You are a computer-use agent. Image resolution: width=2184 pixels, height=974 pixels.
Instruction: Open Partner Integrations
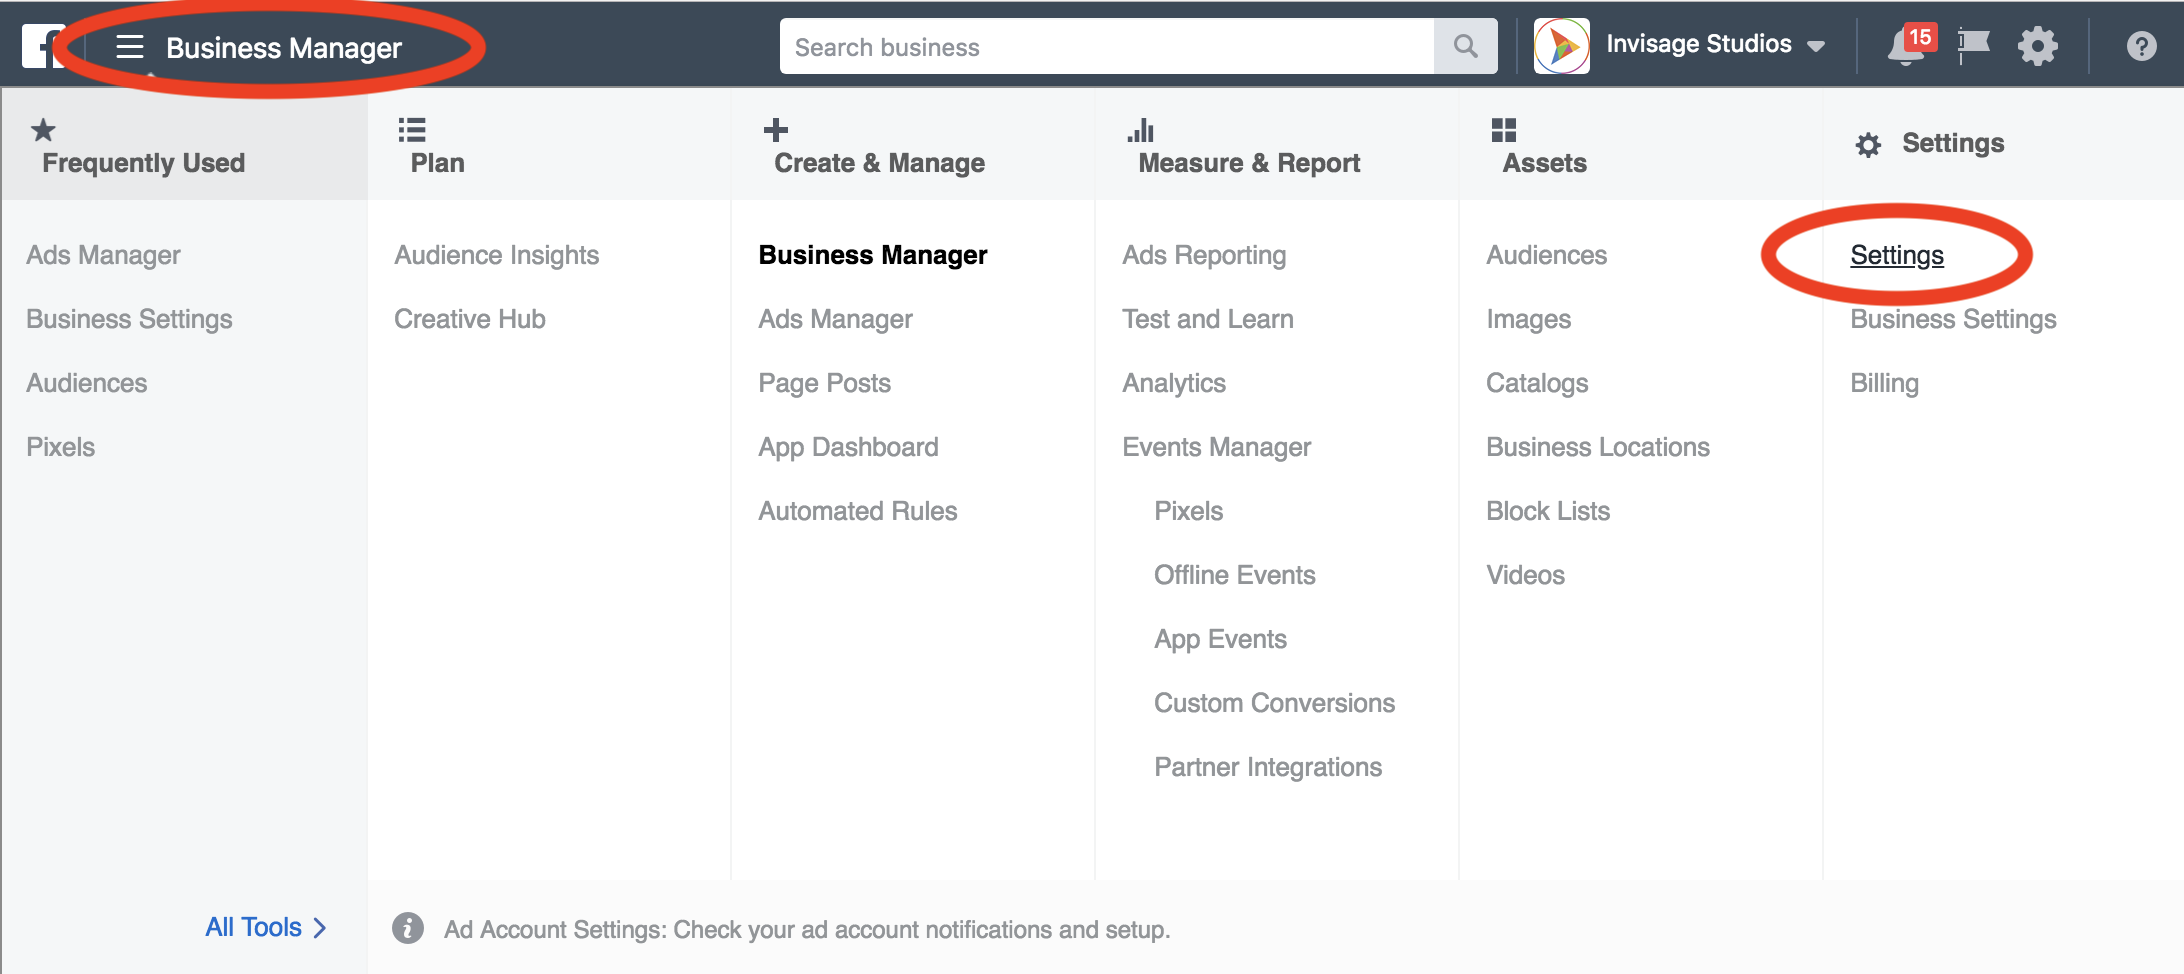(1268, 767)
